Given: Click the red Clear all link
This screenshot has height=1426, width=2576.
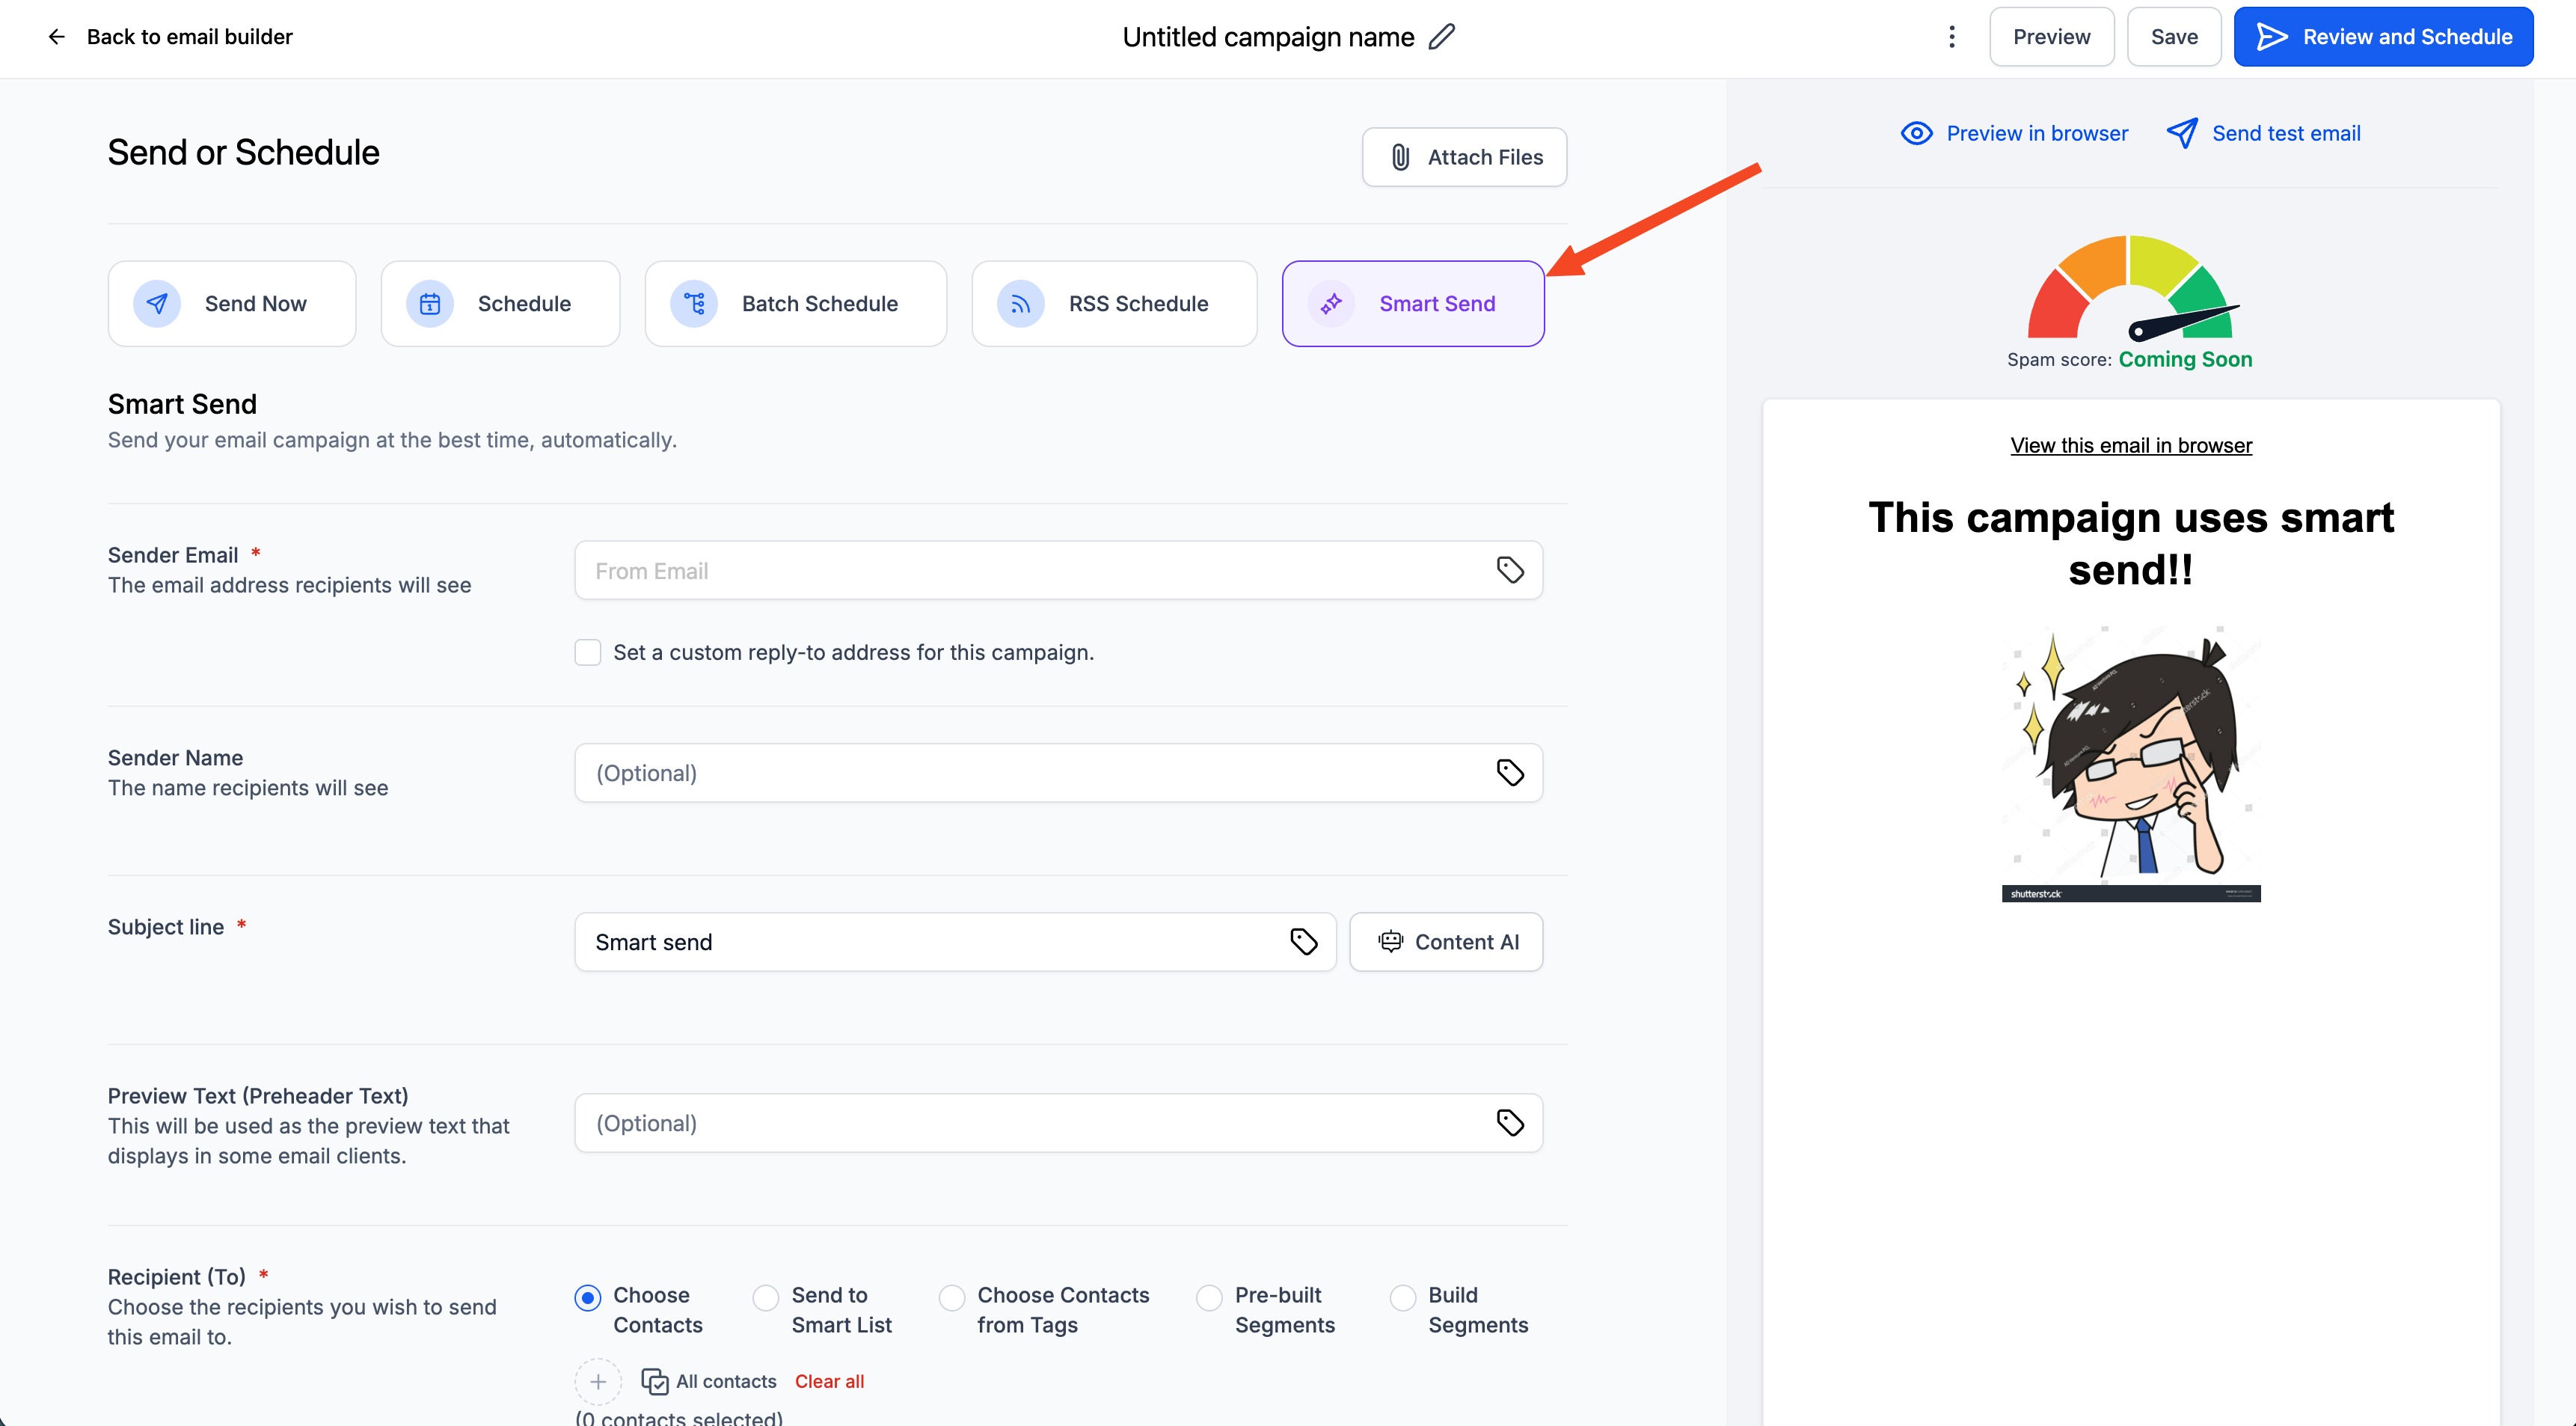Looking at the screenshot, I should tap(829, 1381).
